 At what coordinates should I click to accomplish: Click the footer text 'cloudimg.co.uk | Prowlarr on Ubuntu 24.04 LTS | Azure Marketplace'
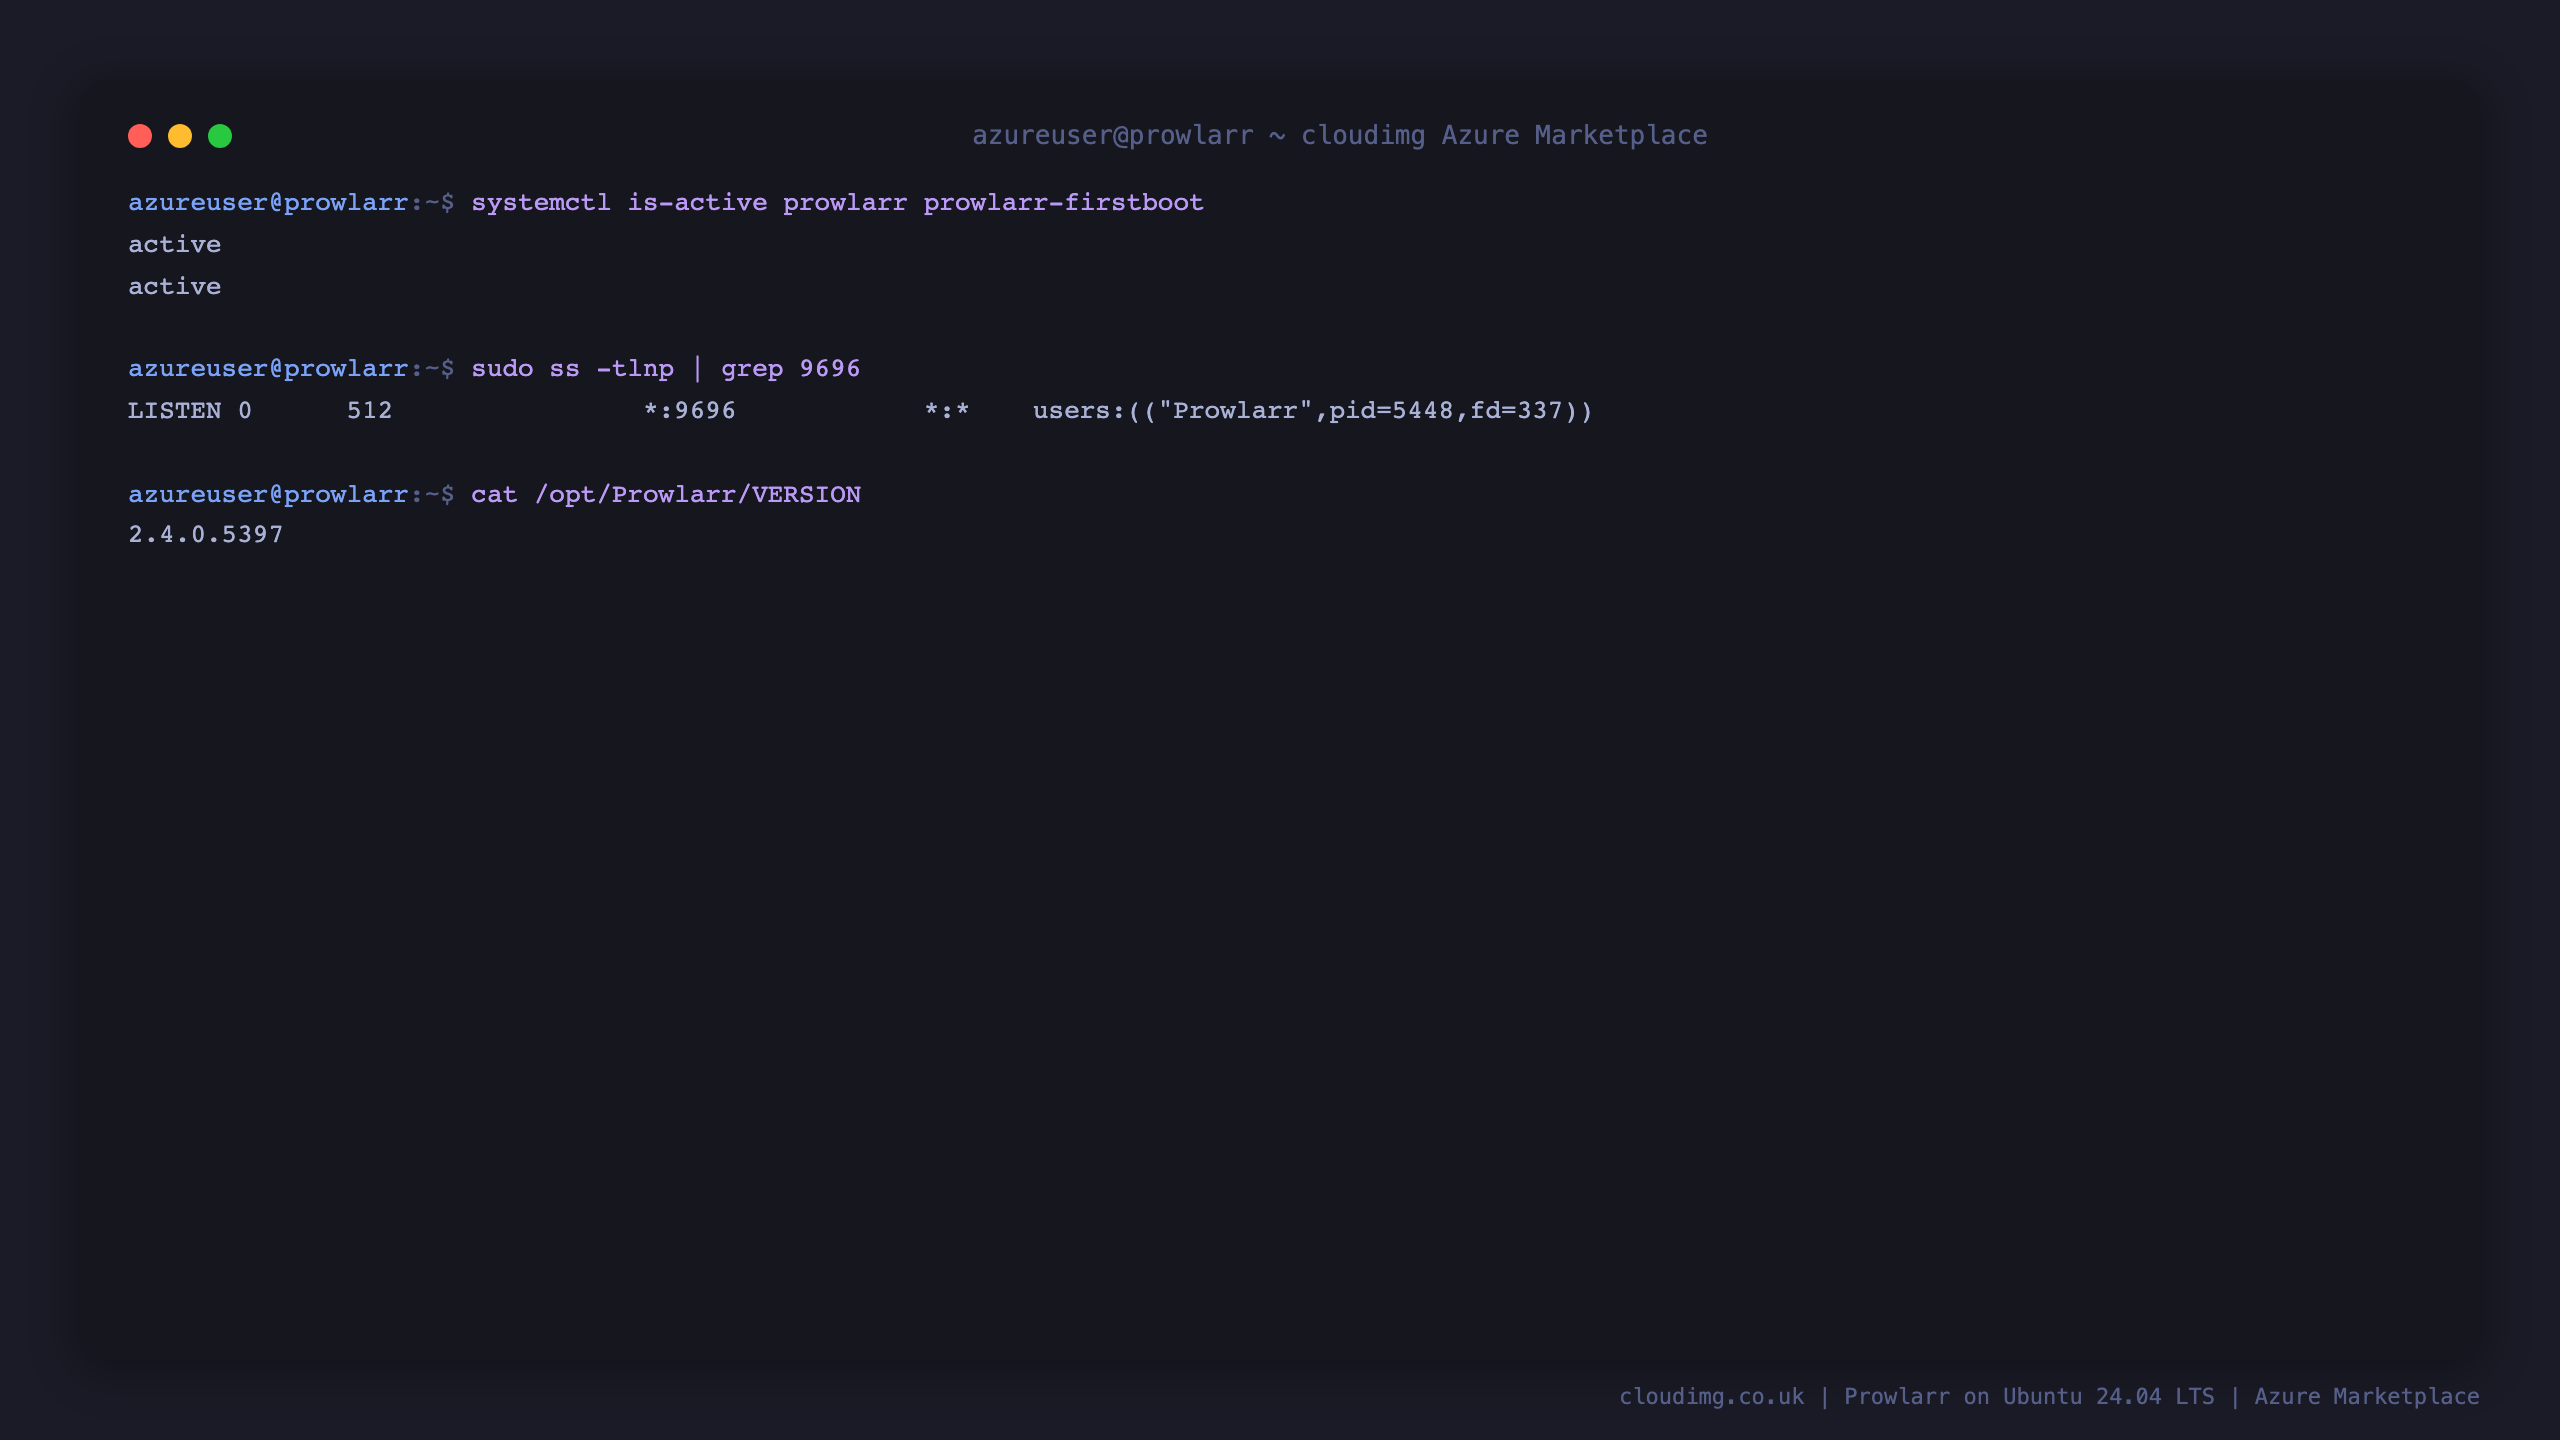point(2049,1396)
